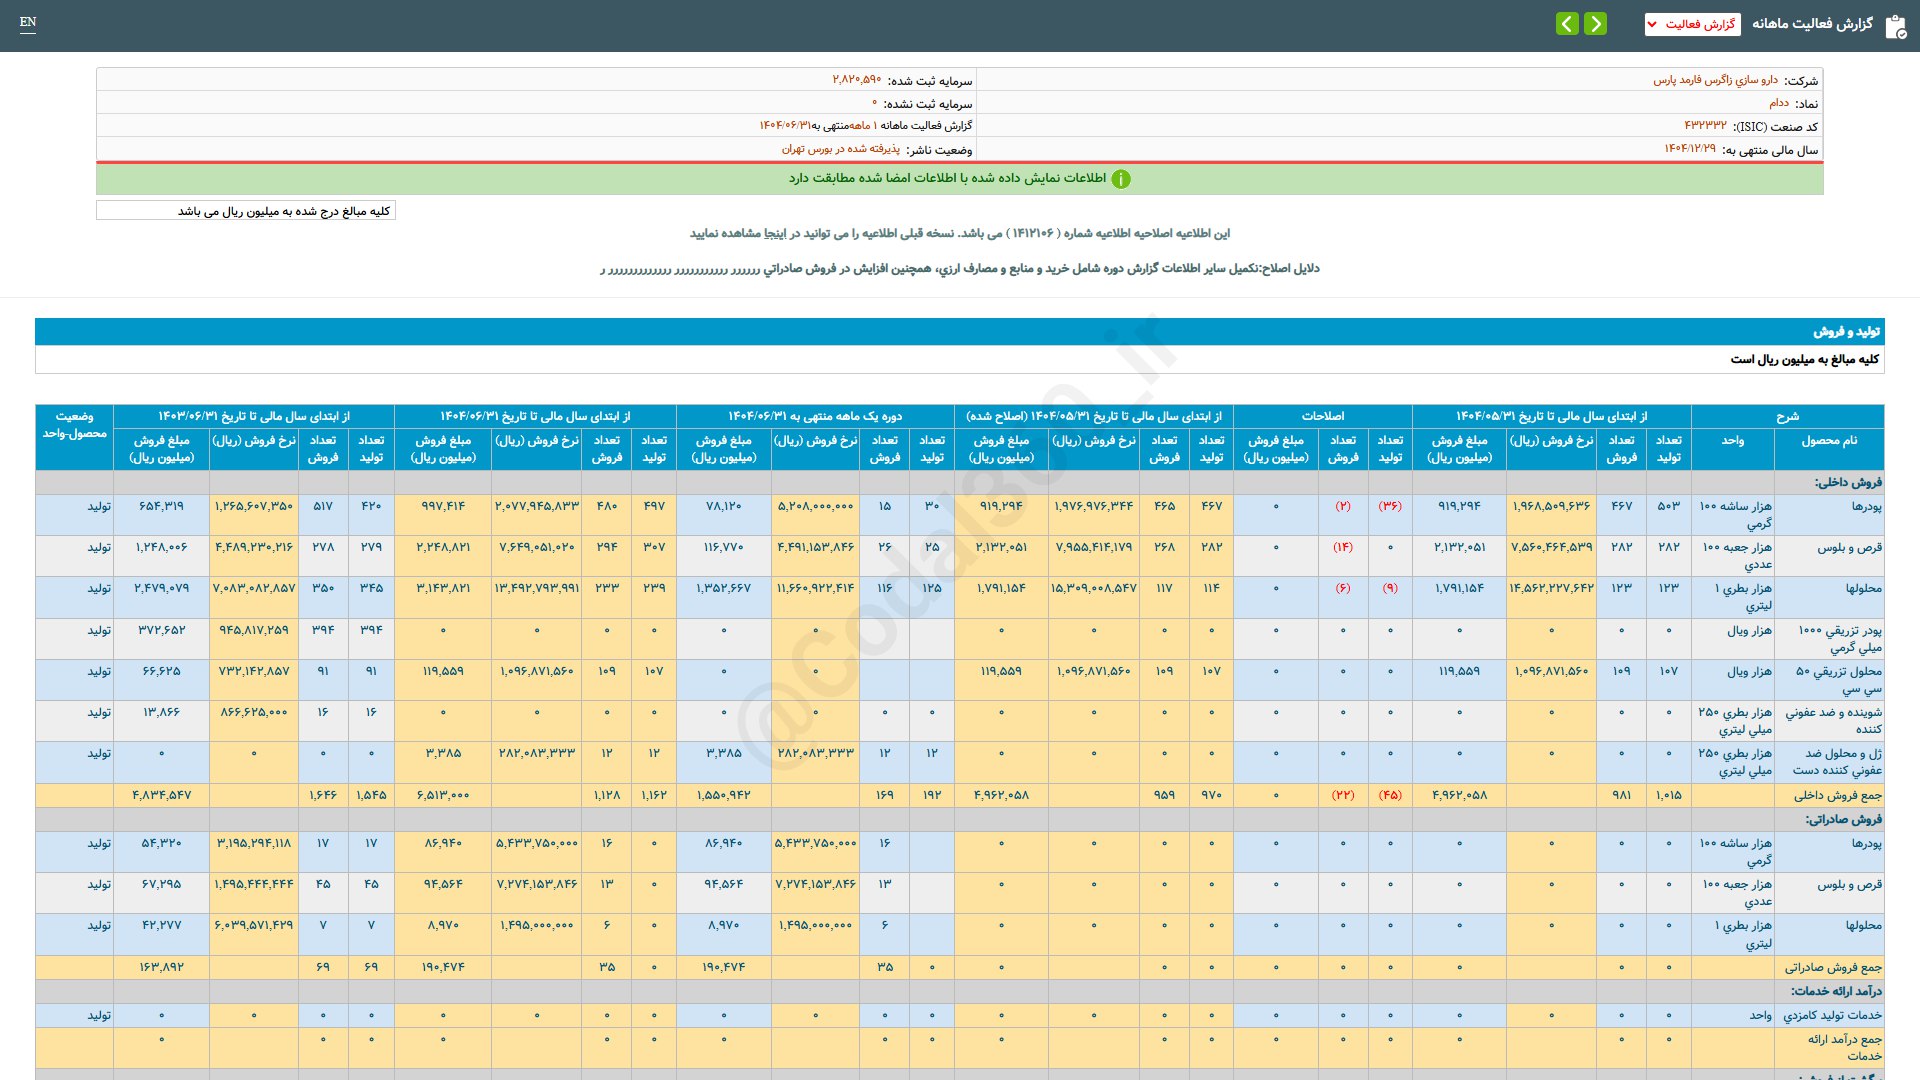Click the green info icon in notice bar
This screenshot has height=1080, width=1920.
(x=1121, y=179)
